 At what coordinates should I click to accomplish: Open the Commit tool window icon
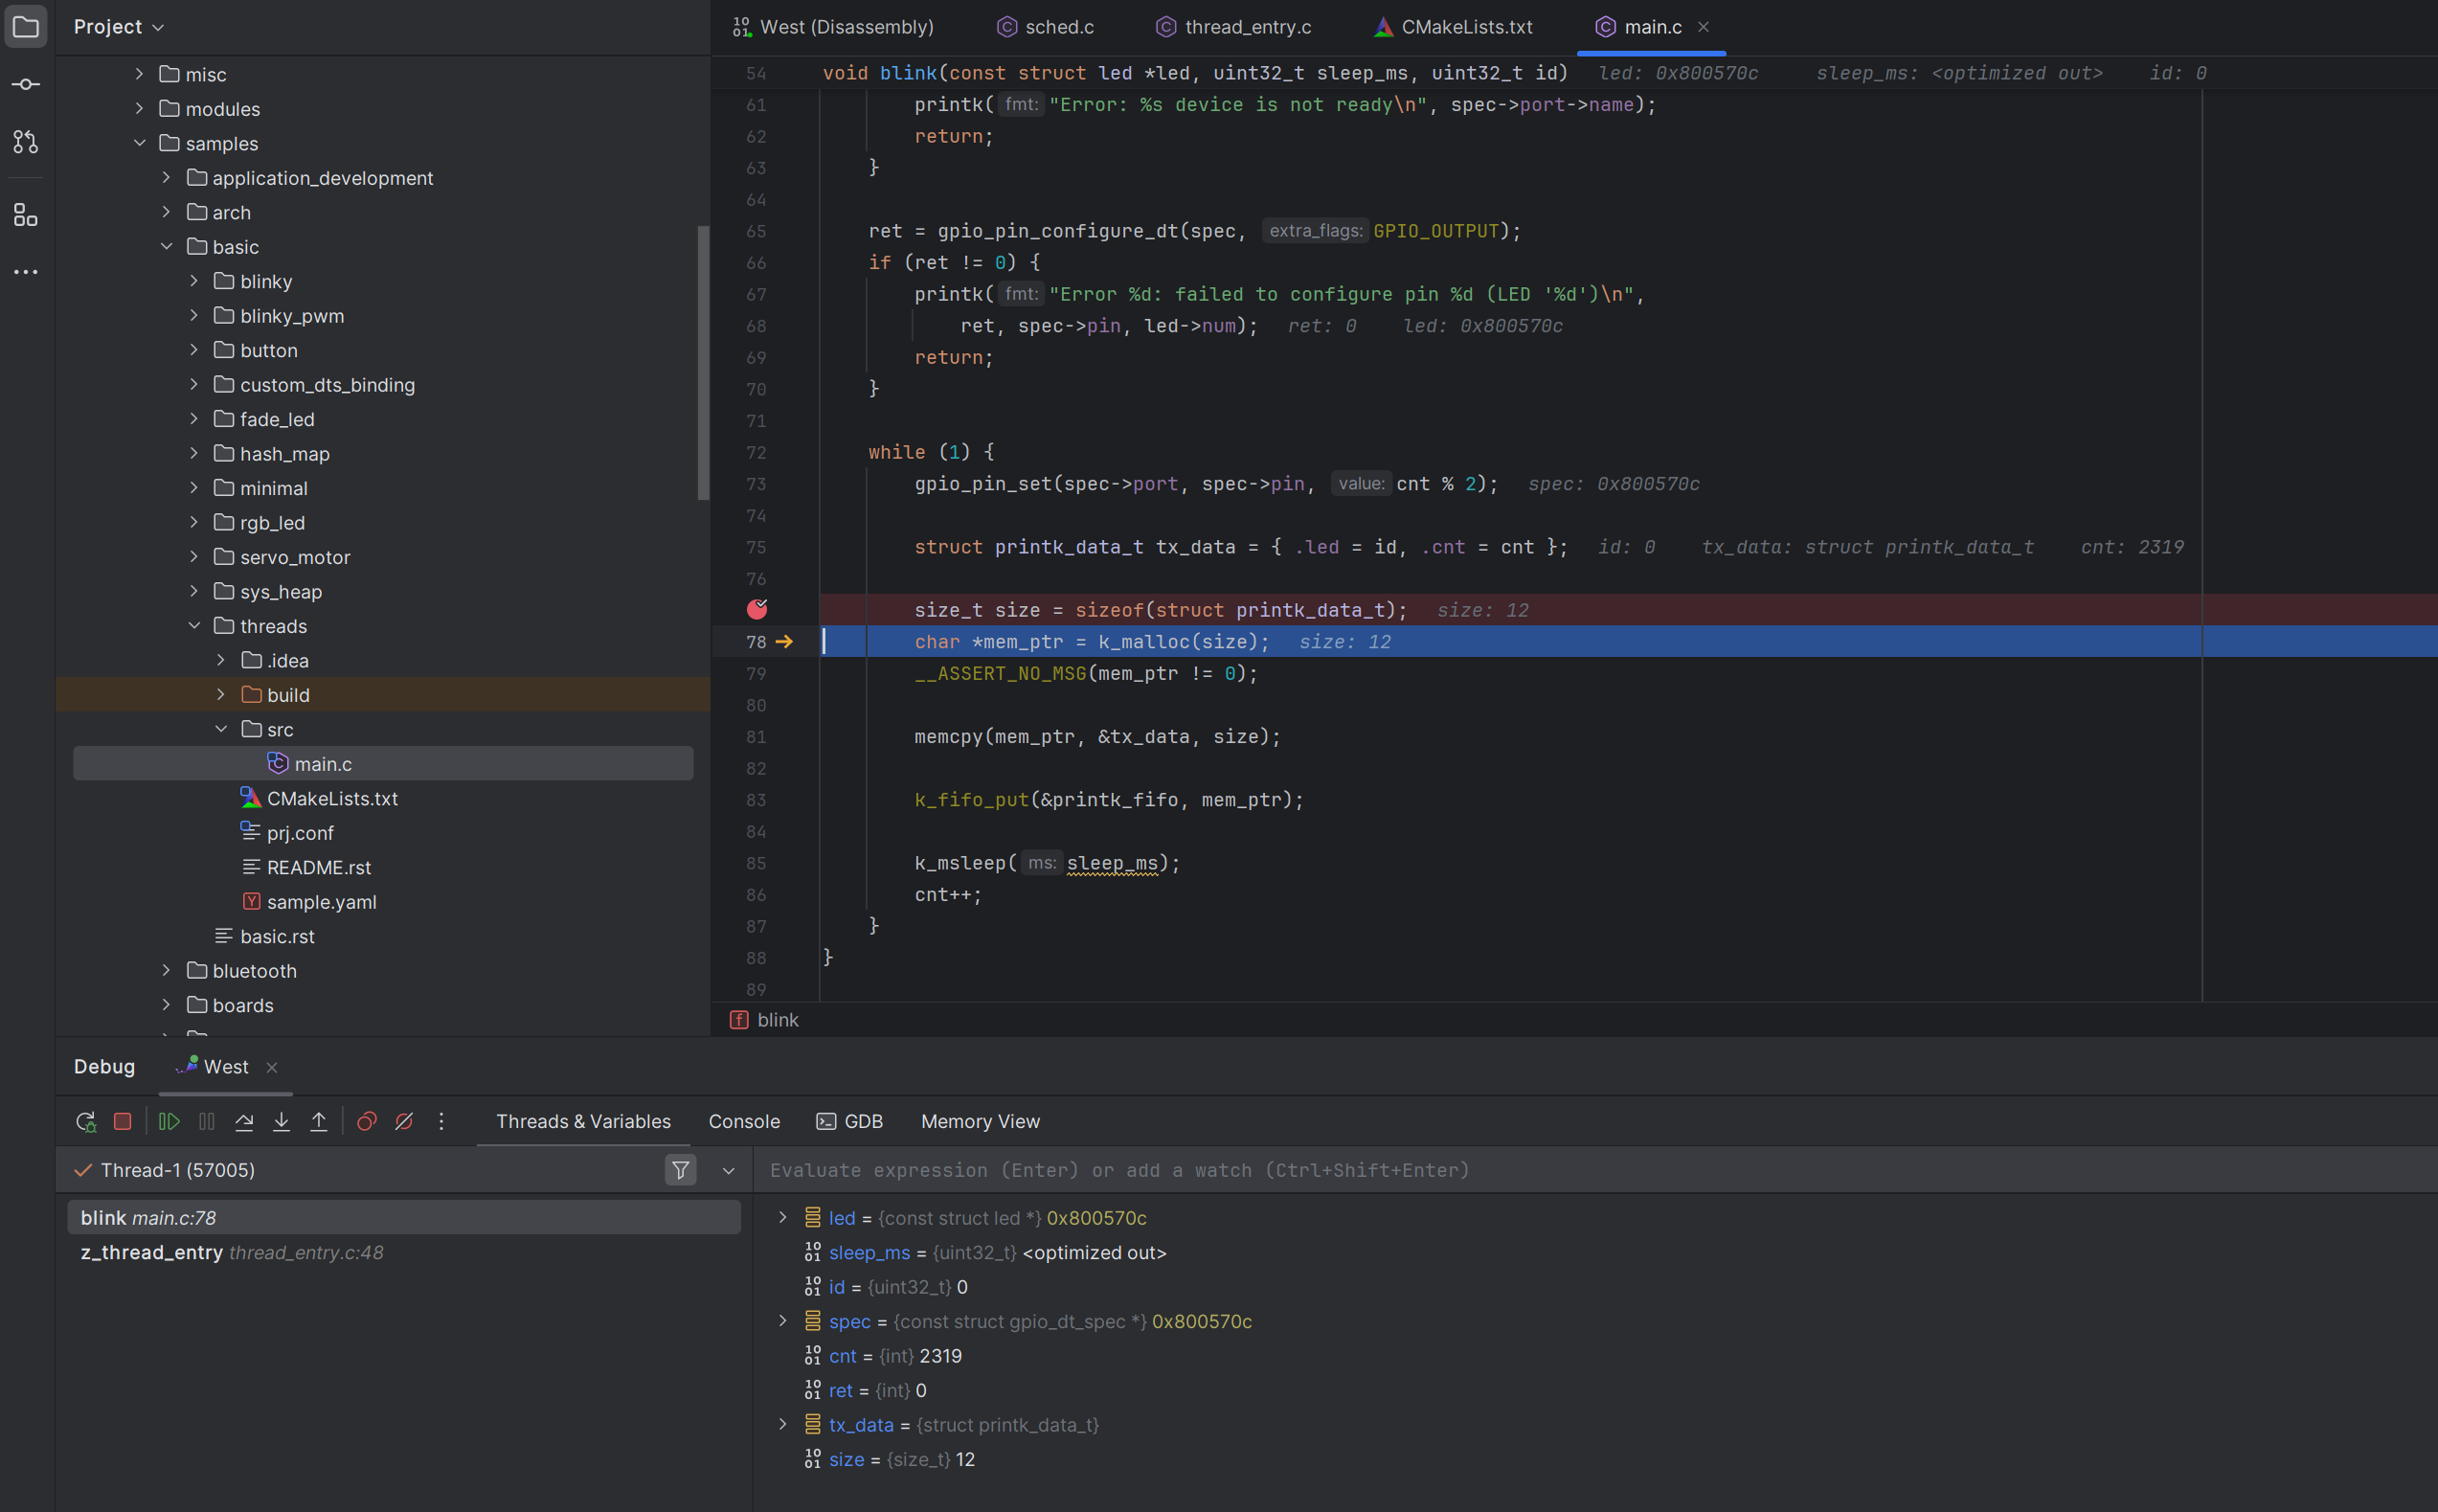26,84
